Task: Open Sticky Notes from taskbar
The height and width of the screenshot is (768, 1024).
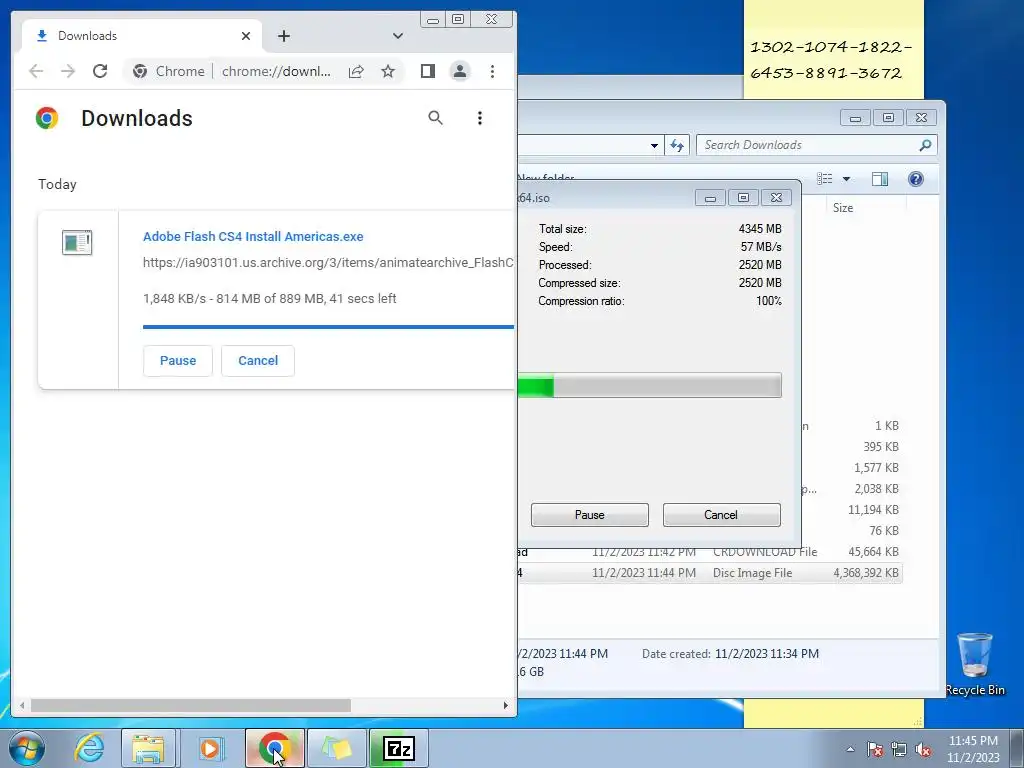Action: (336, 748)
